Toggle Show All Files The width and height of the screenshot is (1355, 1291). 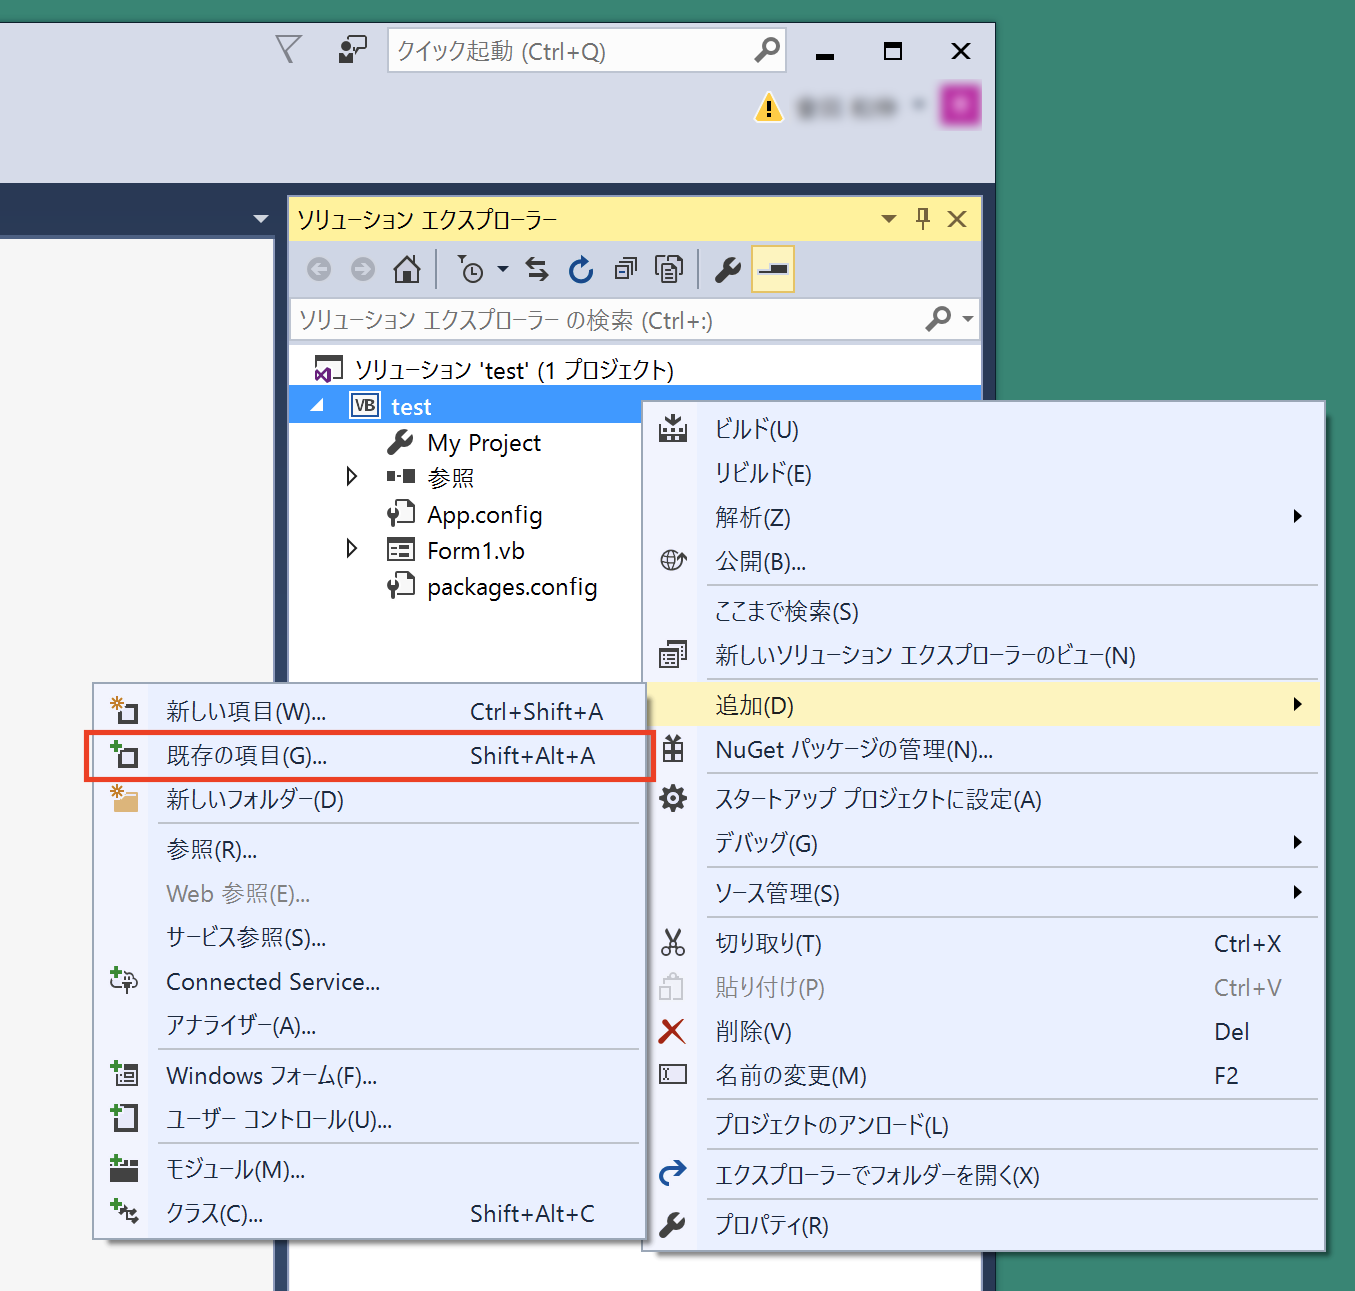tap(669, 269)
